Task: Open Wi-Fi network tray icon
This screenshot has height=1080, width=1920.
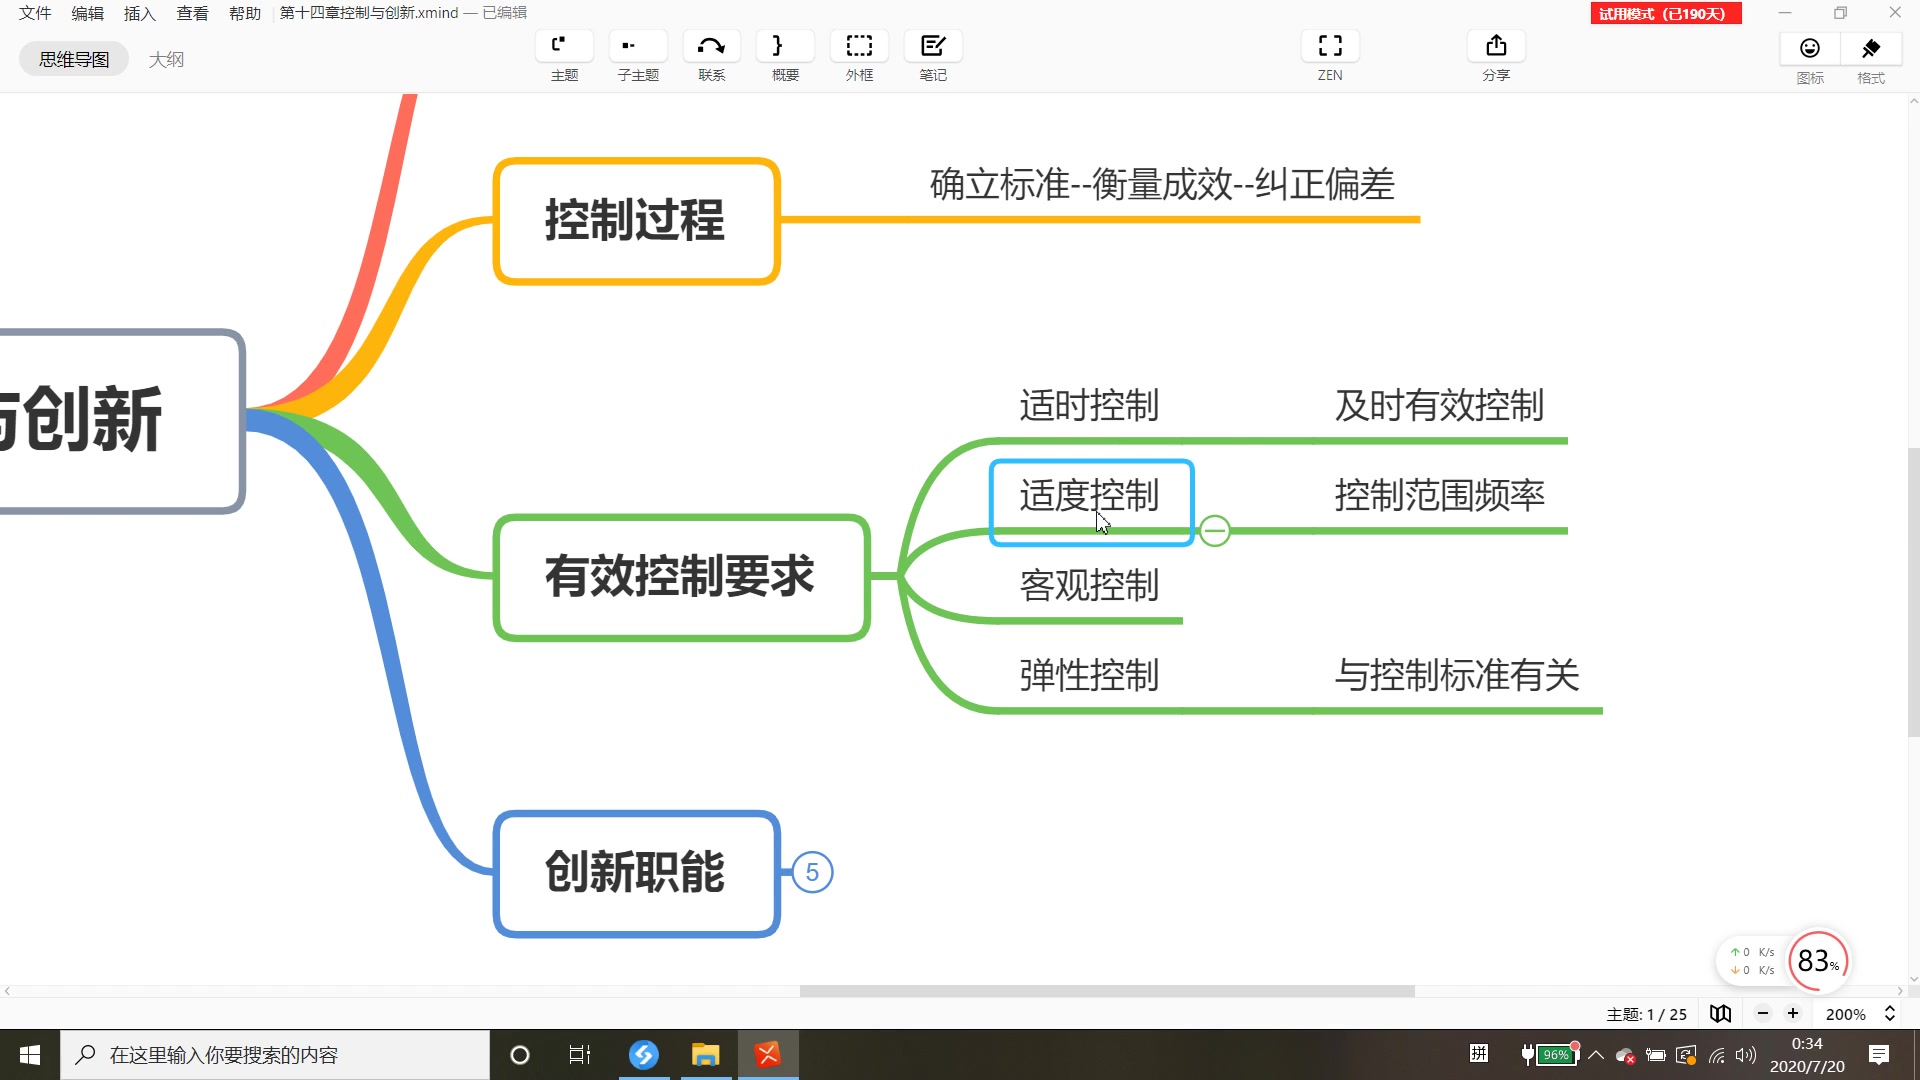Action: (x=1717, y=1055)
